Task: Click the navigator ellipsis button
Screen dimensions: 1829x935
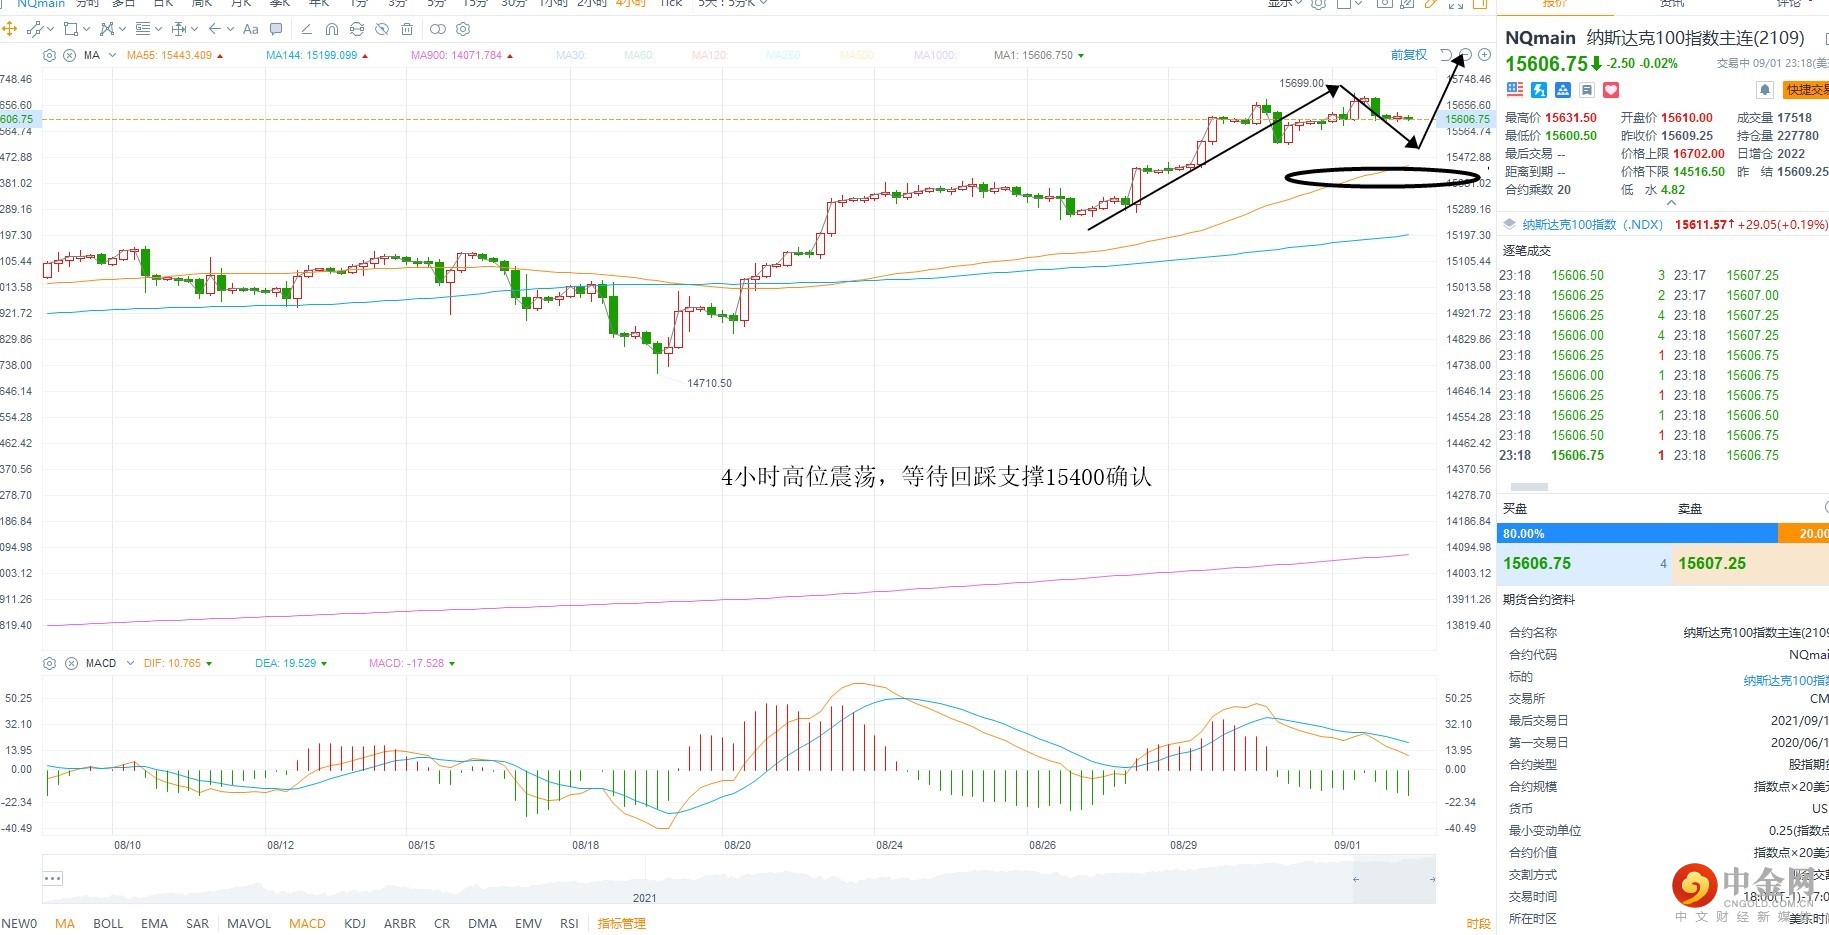Action: pos(53,878)
